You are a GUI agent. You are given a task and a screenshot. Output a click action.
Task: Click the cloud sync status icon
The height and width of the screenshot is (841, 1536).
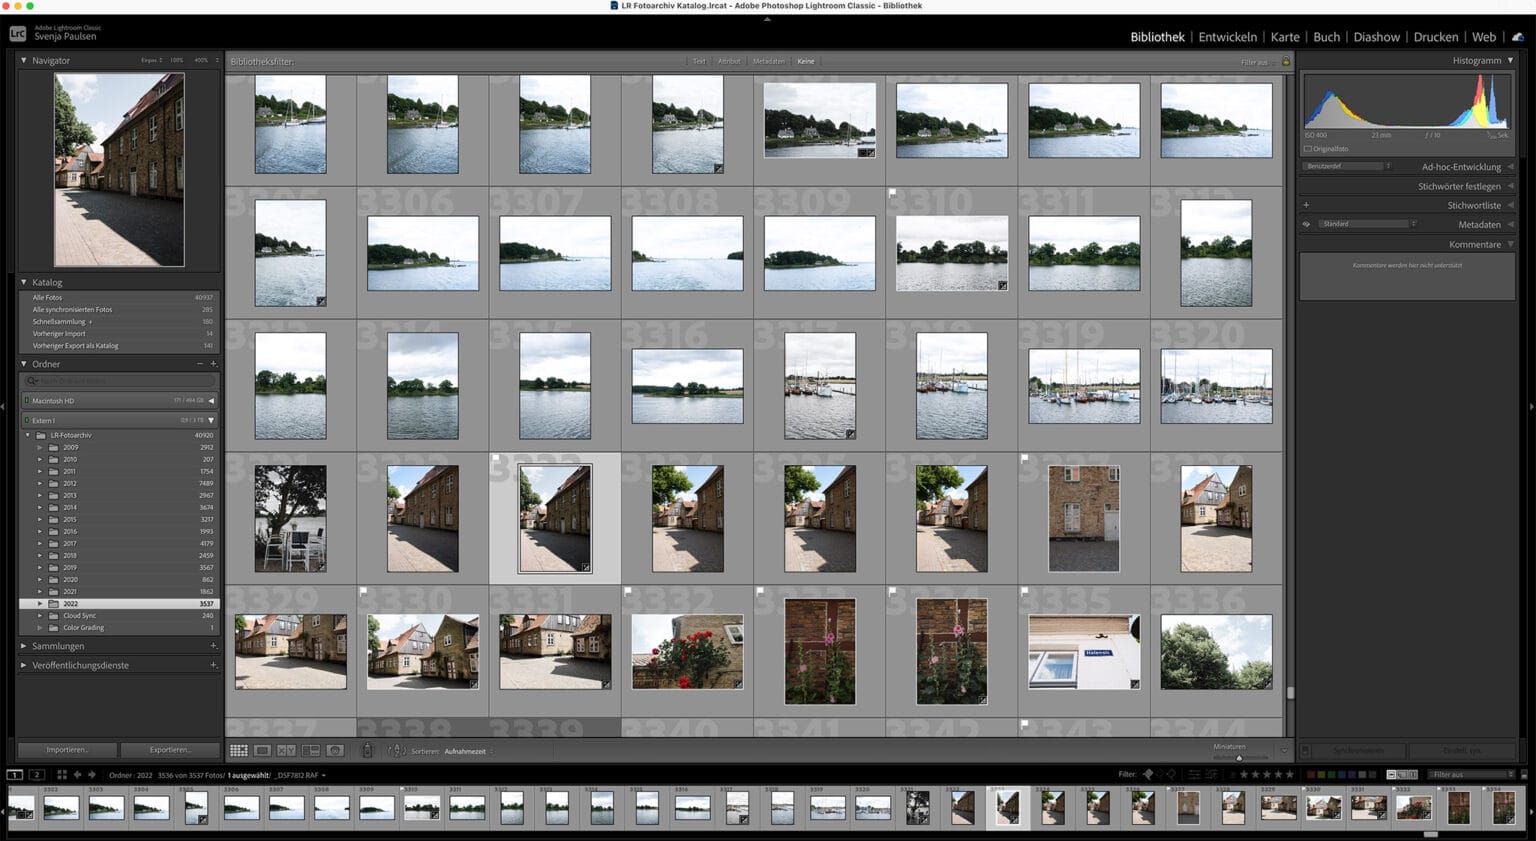click(1517, 37)
